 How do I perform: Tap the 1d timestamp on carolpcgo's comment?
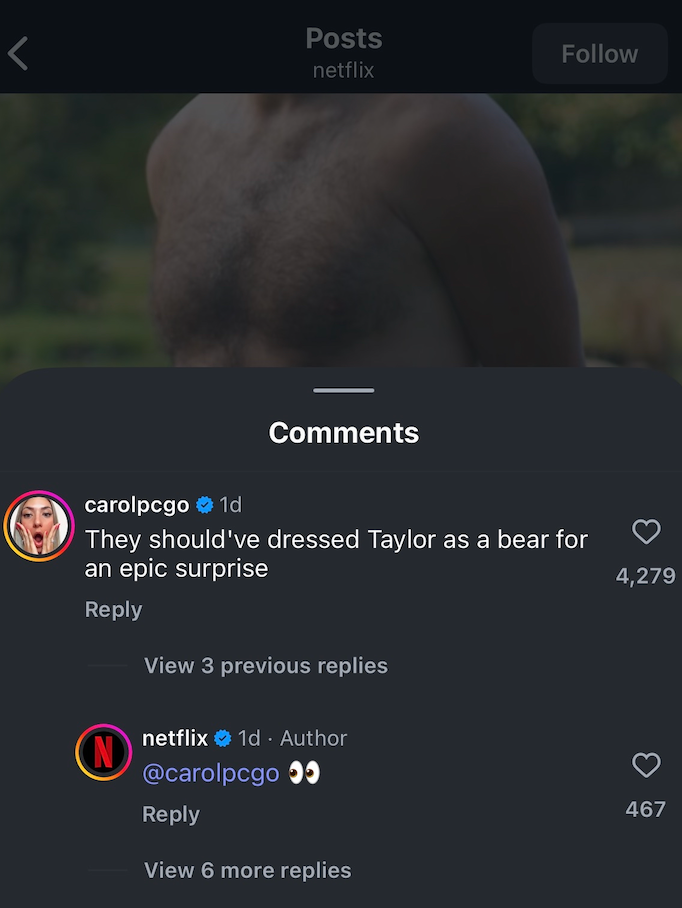pos(229,505)
